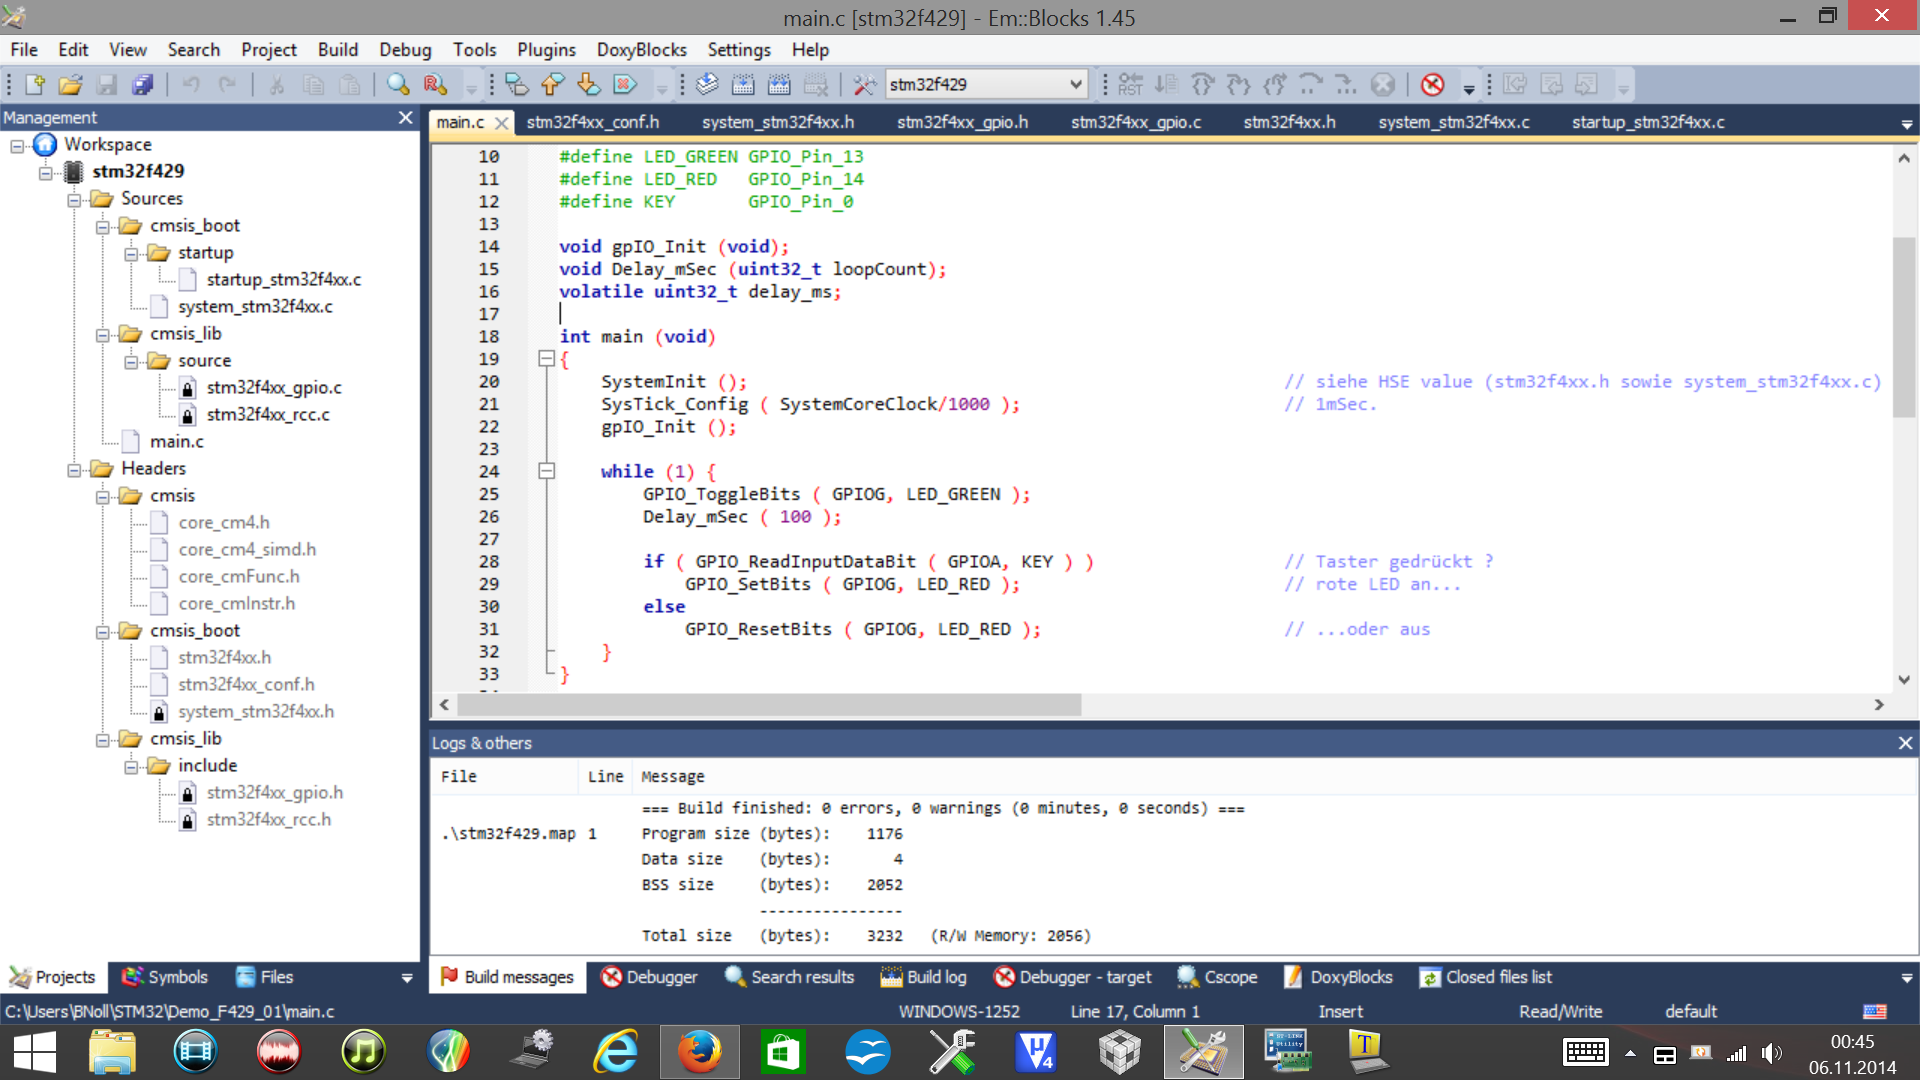The height and width of the screenshot is (1080, 1920).
Task: Collapse the Workspace tree node
Action: coord(17,146)
